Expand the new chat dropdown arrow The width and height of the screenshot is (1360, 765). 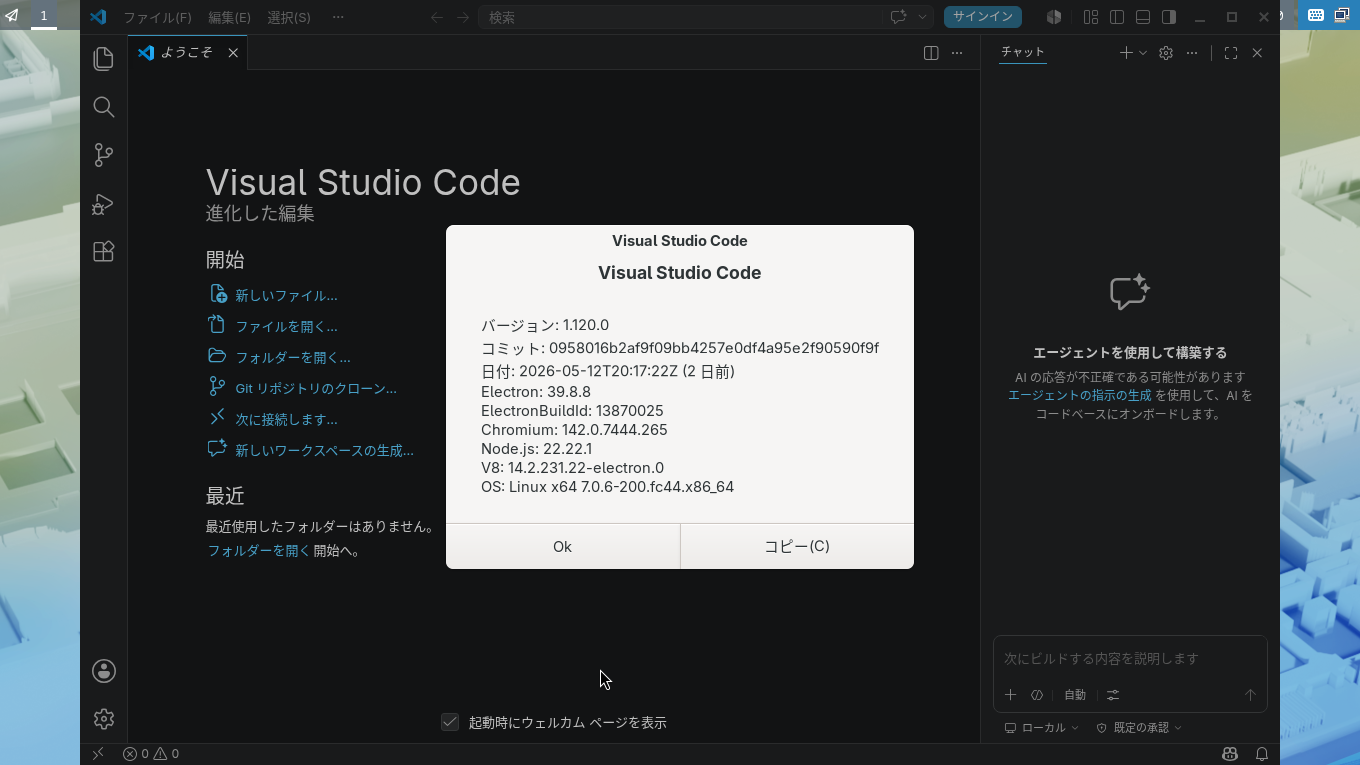(1143, 53)
